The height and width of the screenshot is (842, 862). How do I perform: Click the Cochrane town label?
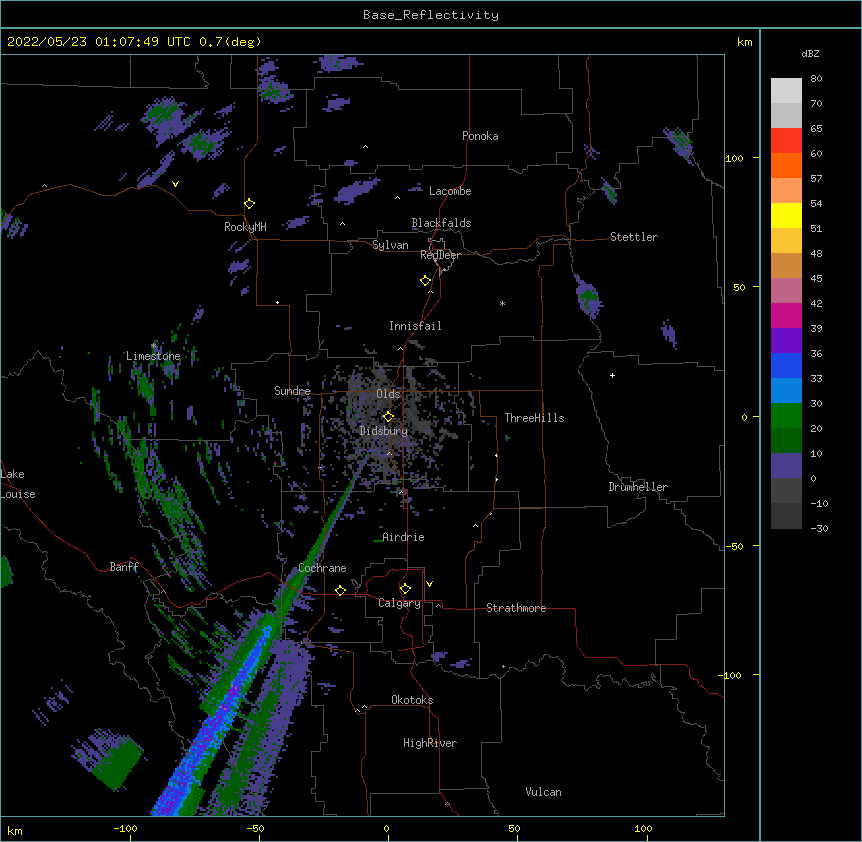[322, 568]
